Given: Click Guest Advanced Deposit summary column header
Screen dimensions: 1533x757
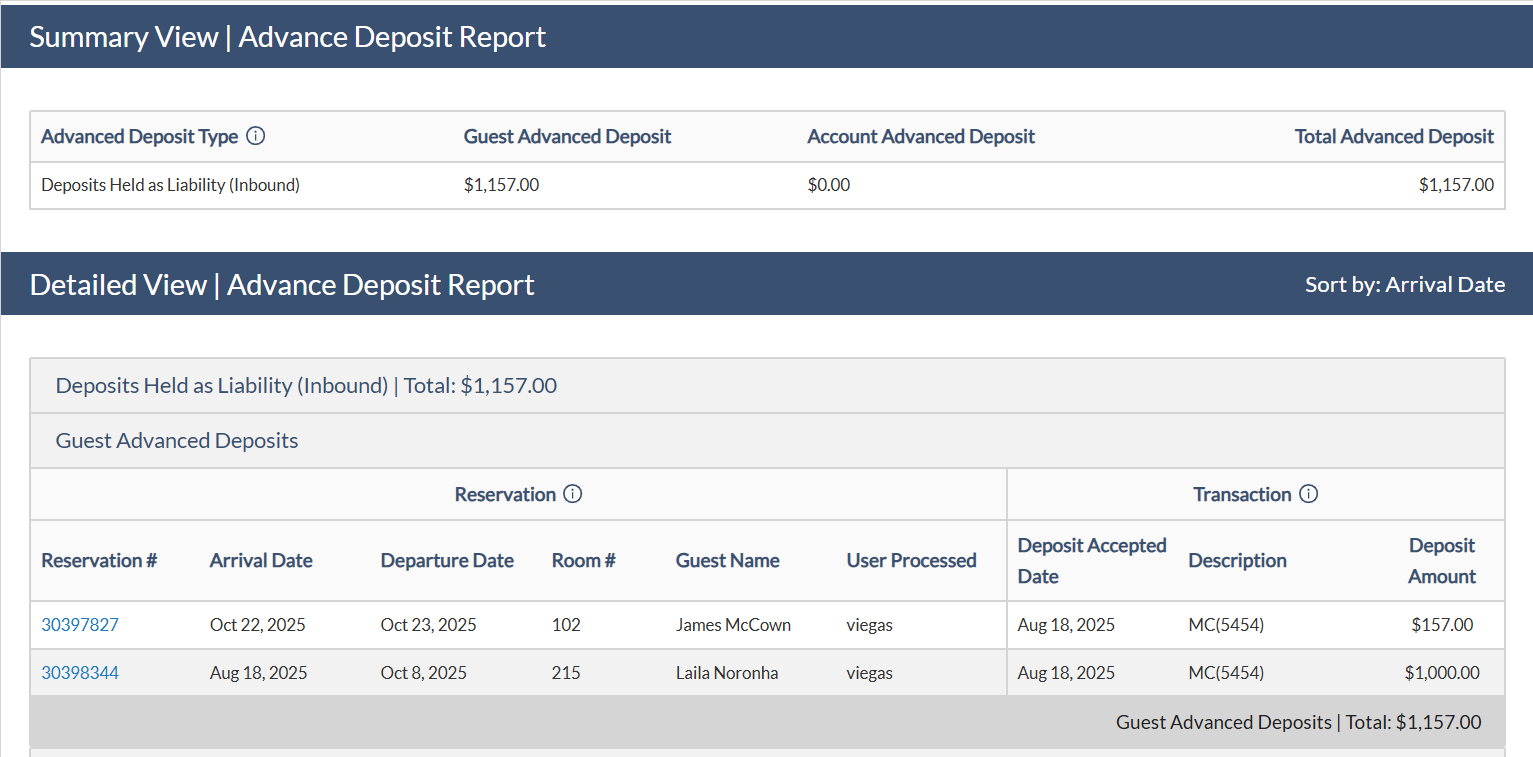Looking at the screenshot, I should pos(567,136).
